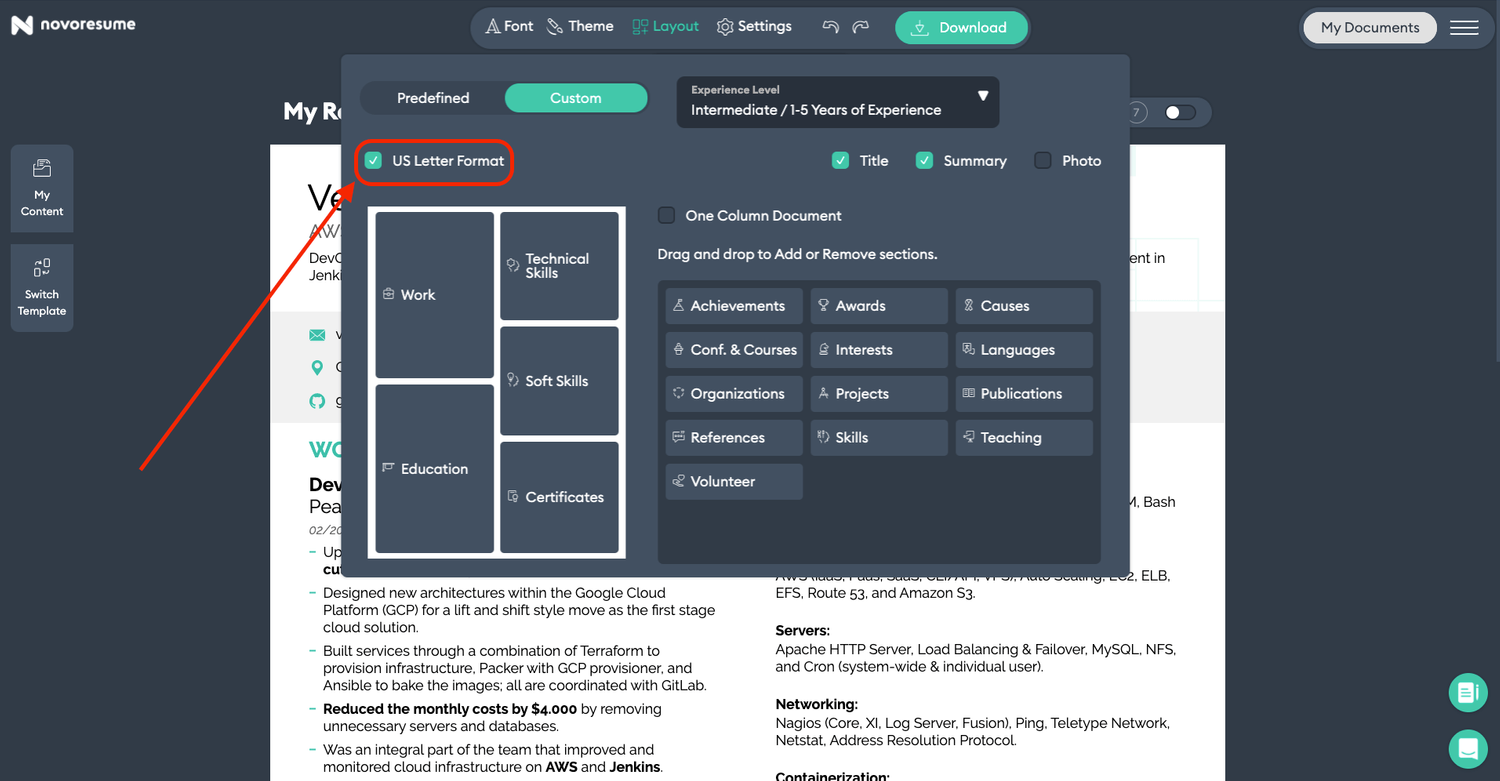Click the Download button
The image size is (1500, 781).
pyautogui.click(x=960, y=28)
